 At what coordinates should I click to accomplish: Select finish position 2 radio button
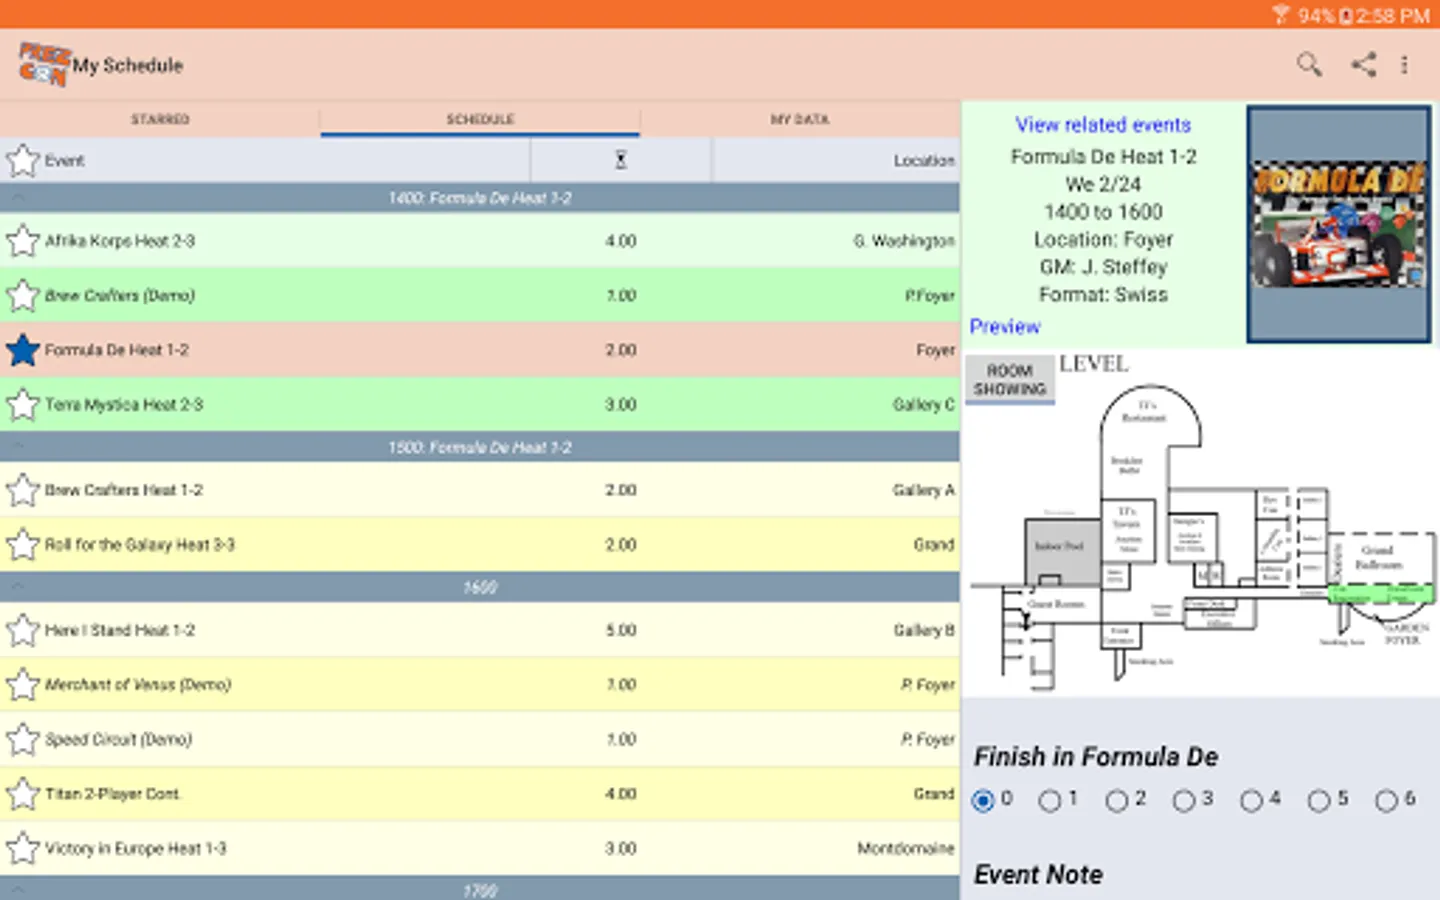pos(1117,800)
